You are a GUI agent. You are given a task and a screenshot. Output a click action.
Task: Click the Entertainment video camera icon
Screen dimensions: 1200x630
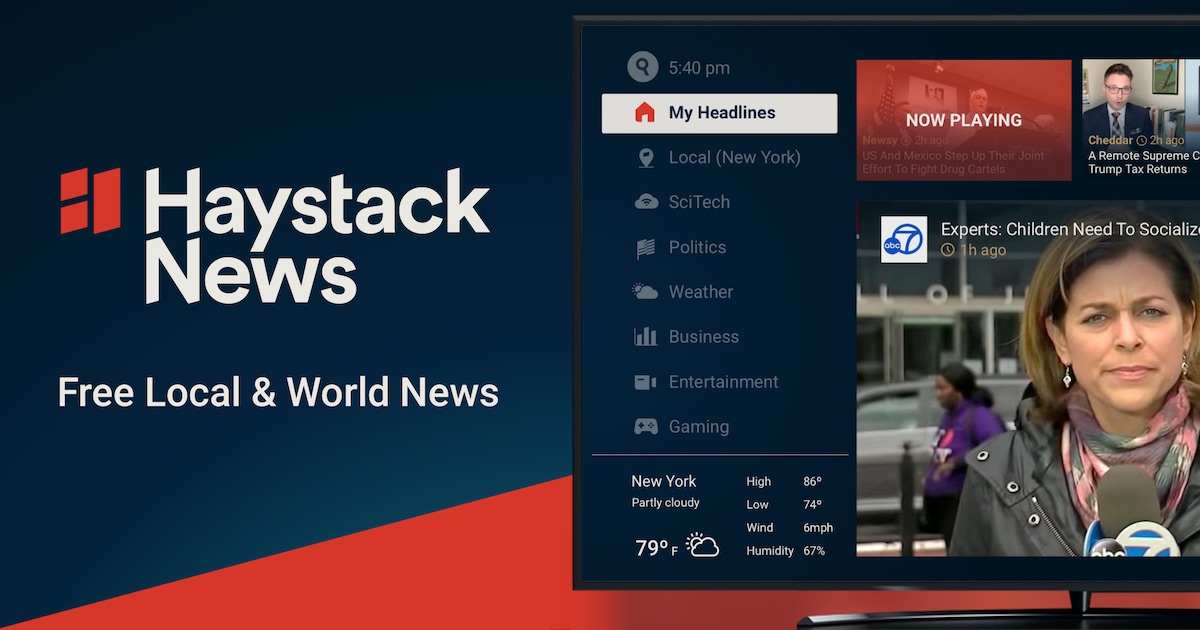pos(646,382)
